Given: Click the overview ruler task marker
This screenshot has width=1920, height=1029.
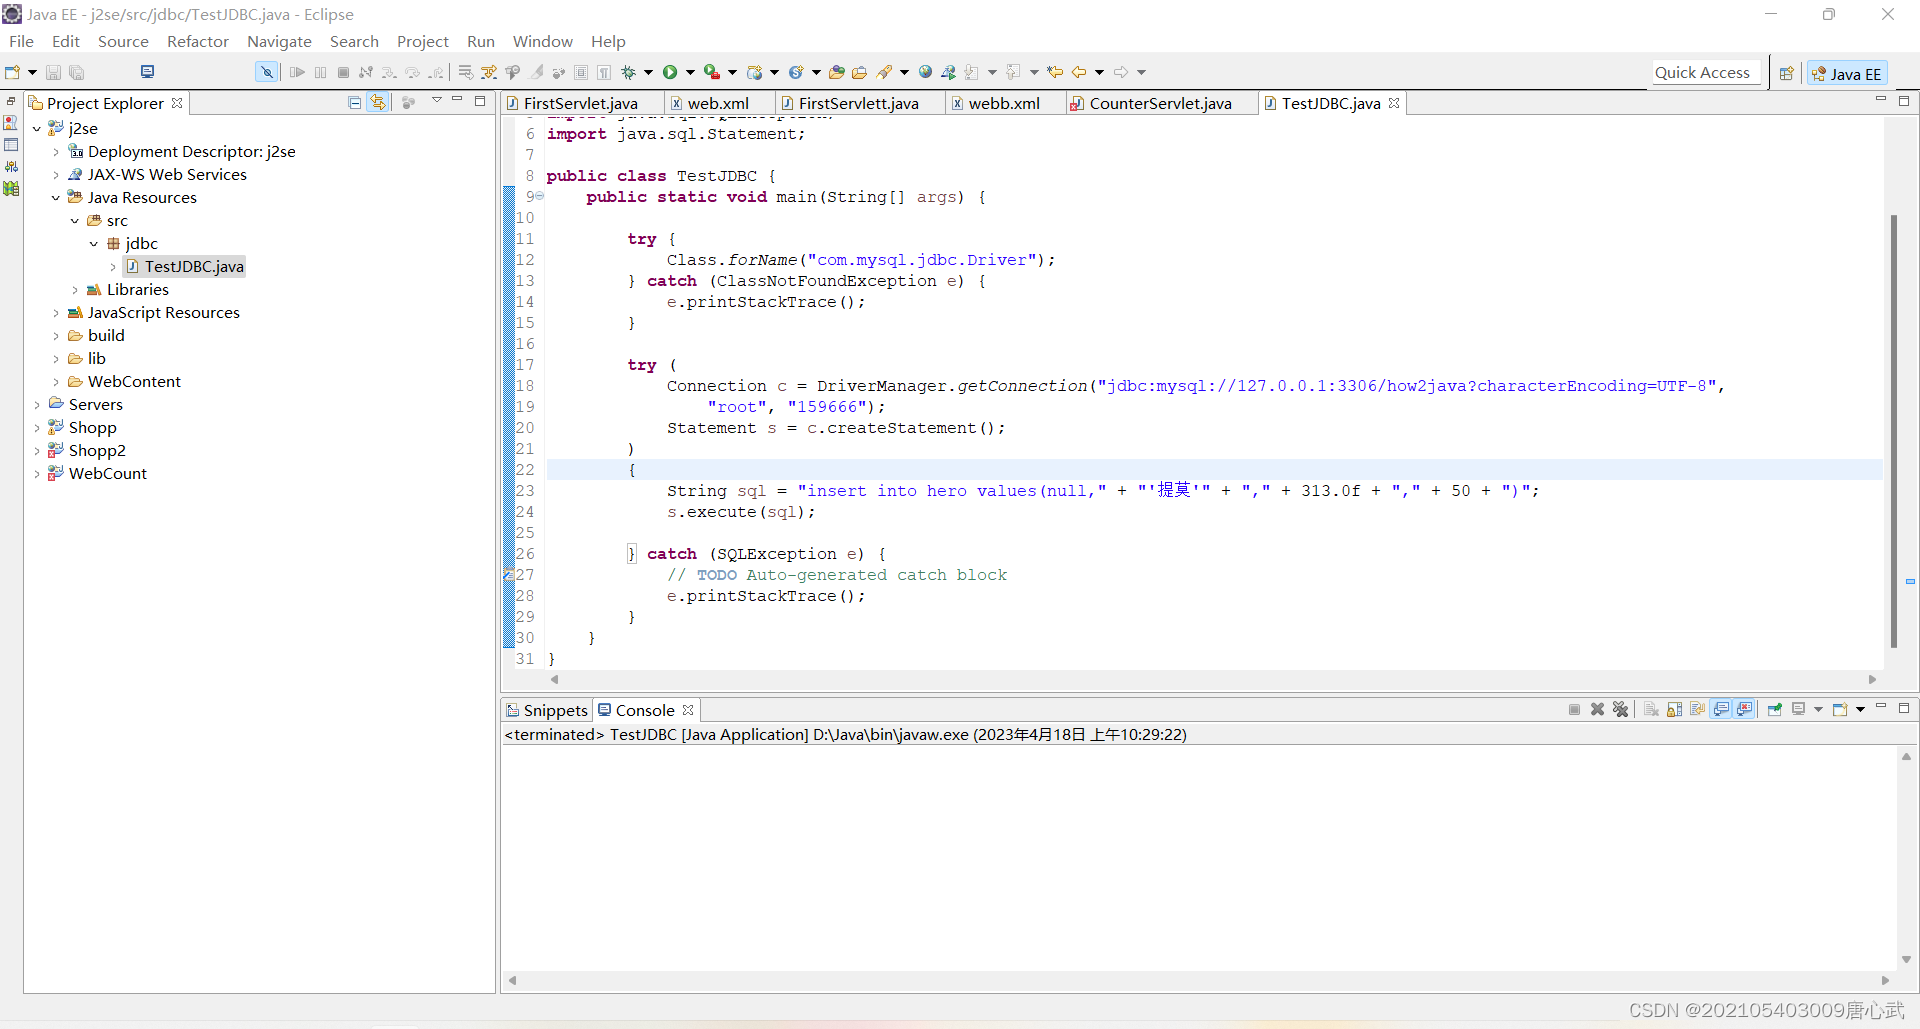Looking at the screenshot, I should point(1910,581).
